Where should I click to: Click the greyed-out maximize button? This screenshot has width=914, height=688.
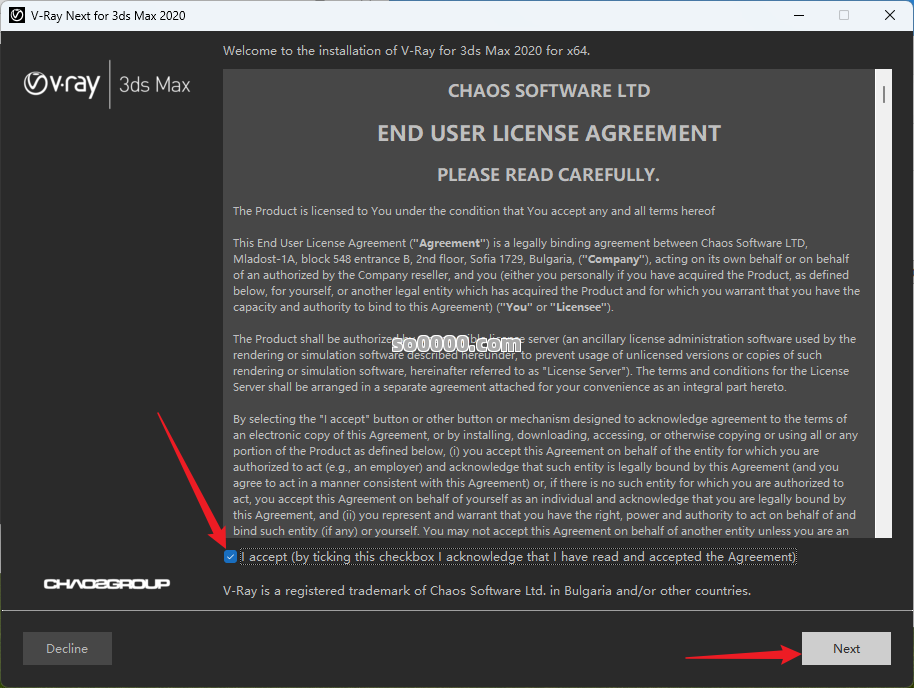[x=844, y=15]
